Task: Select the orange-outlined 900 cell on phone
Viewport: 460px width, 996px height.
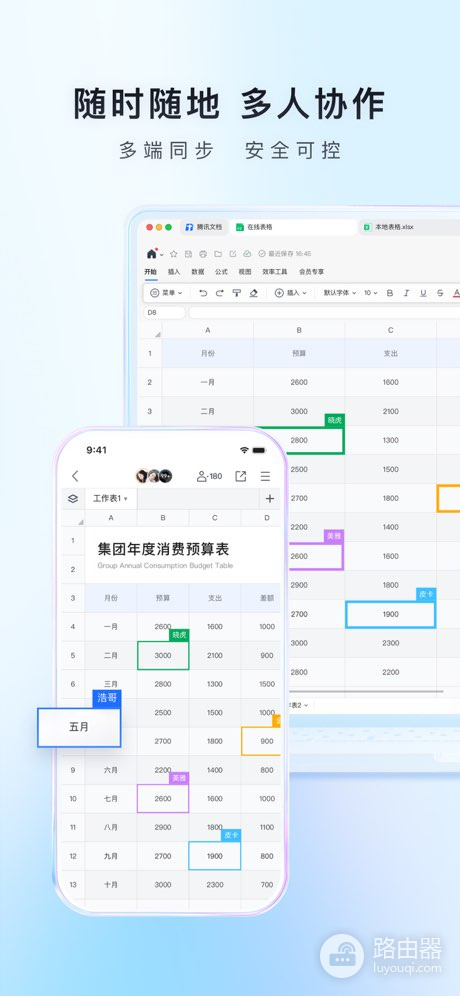Action: tap(261, 741)
